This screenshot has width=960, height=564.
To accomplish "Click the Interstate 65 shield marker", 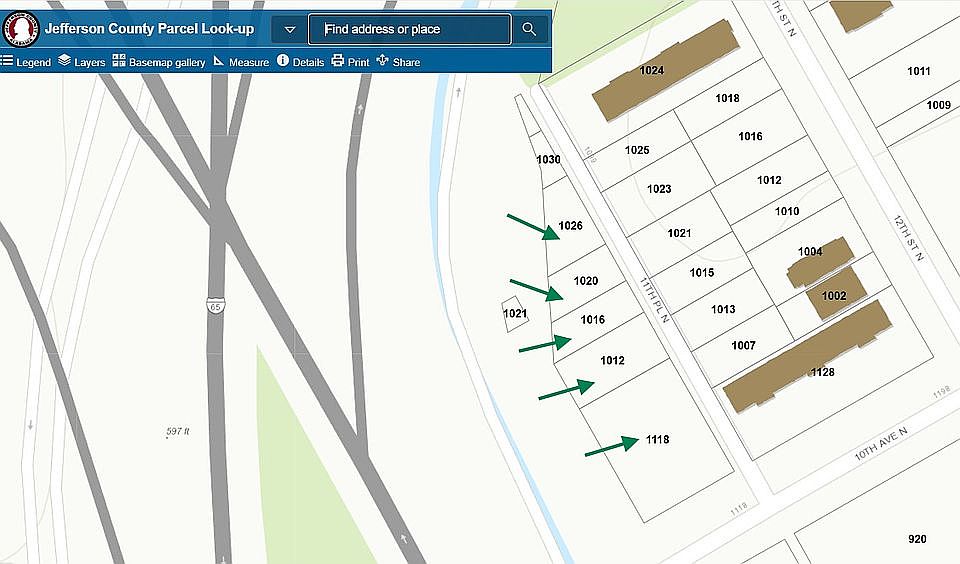I will [x=216, y=306].
